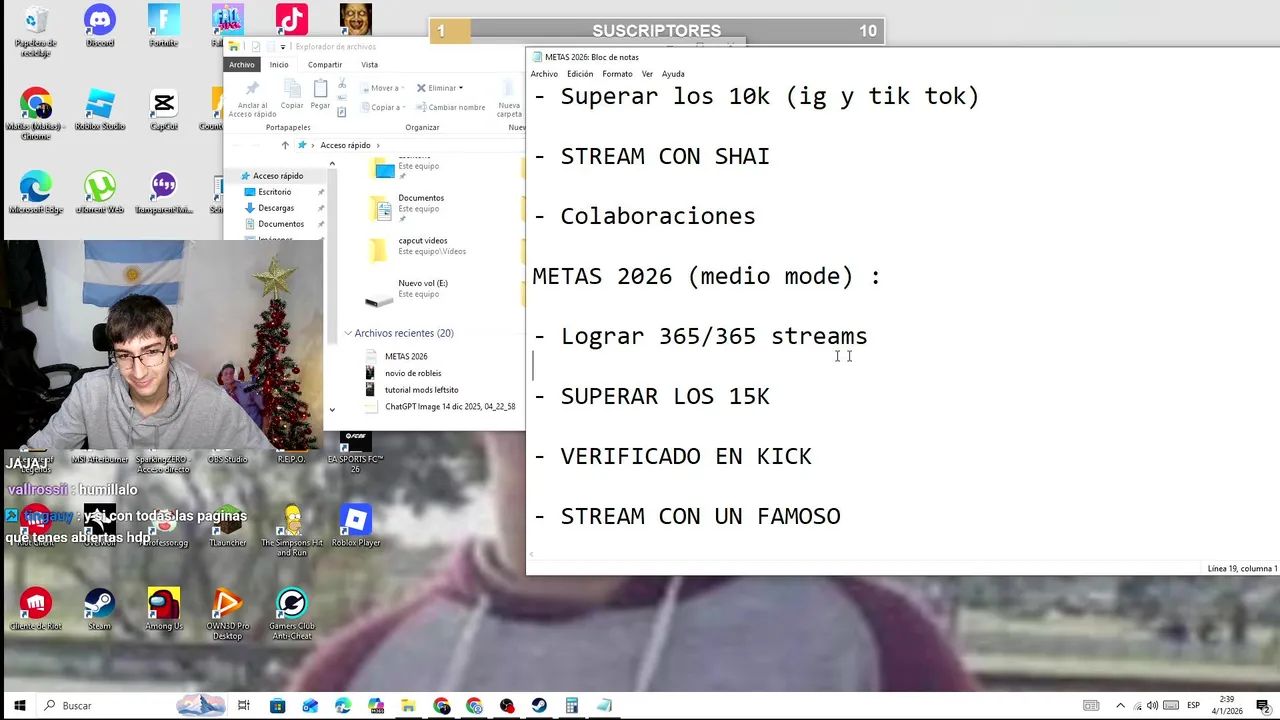Open the Archivo tab in File Explorer
The height and width of the screenshot is (720, 1280).
pyautogui.click(x=242, y=64)
